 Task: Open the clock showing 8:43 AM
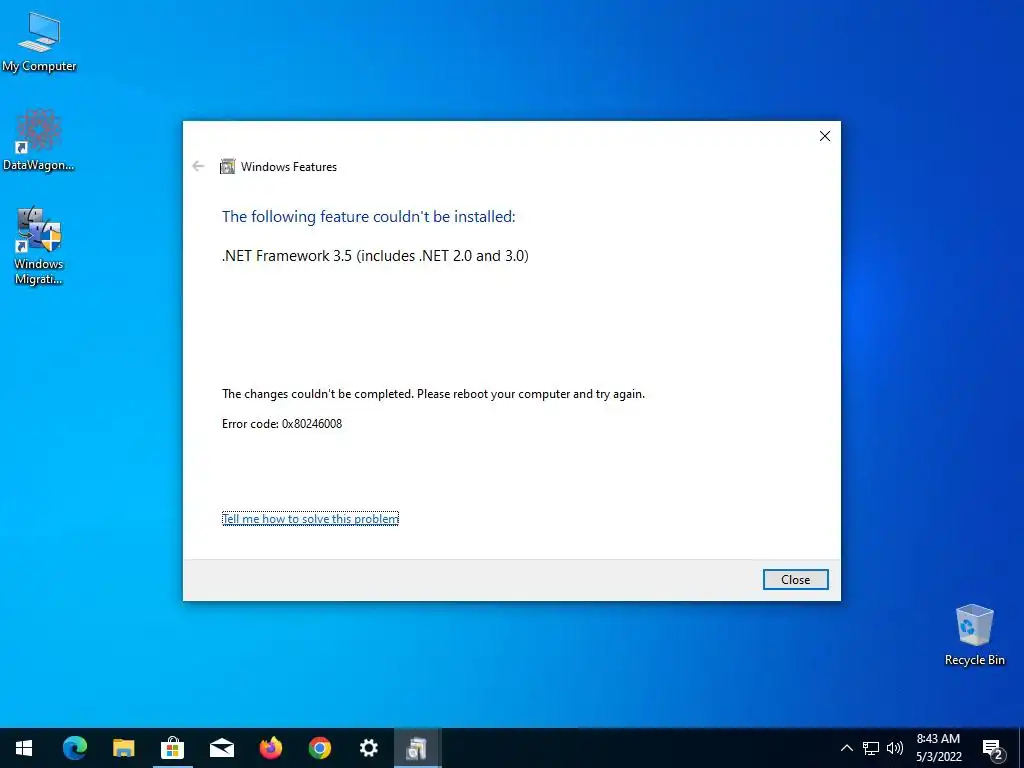pyautogui.click(x=938, y=748)
